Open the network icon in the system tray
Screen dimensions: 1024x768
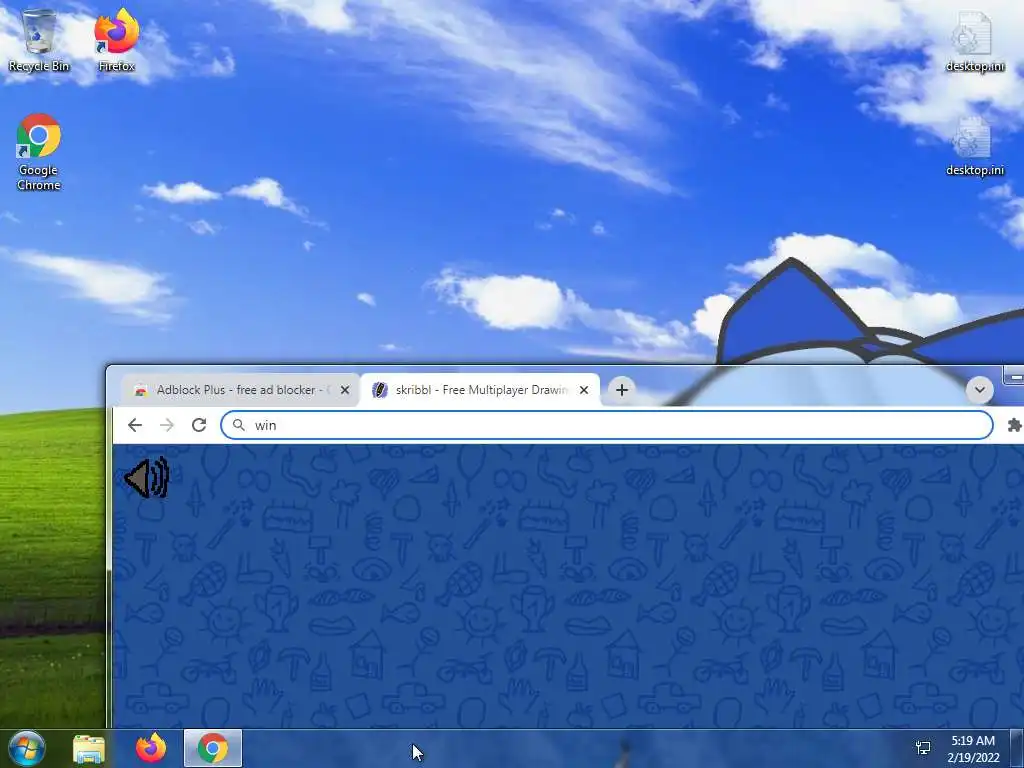point(923,748)
